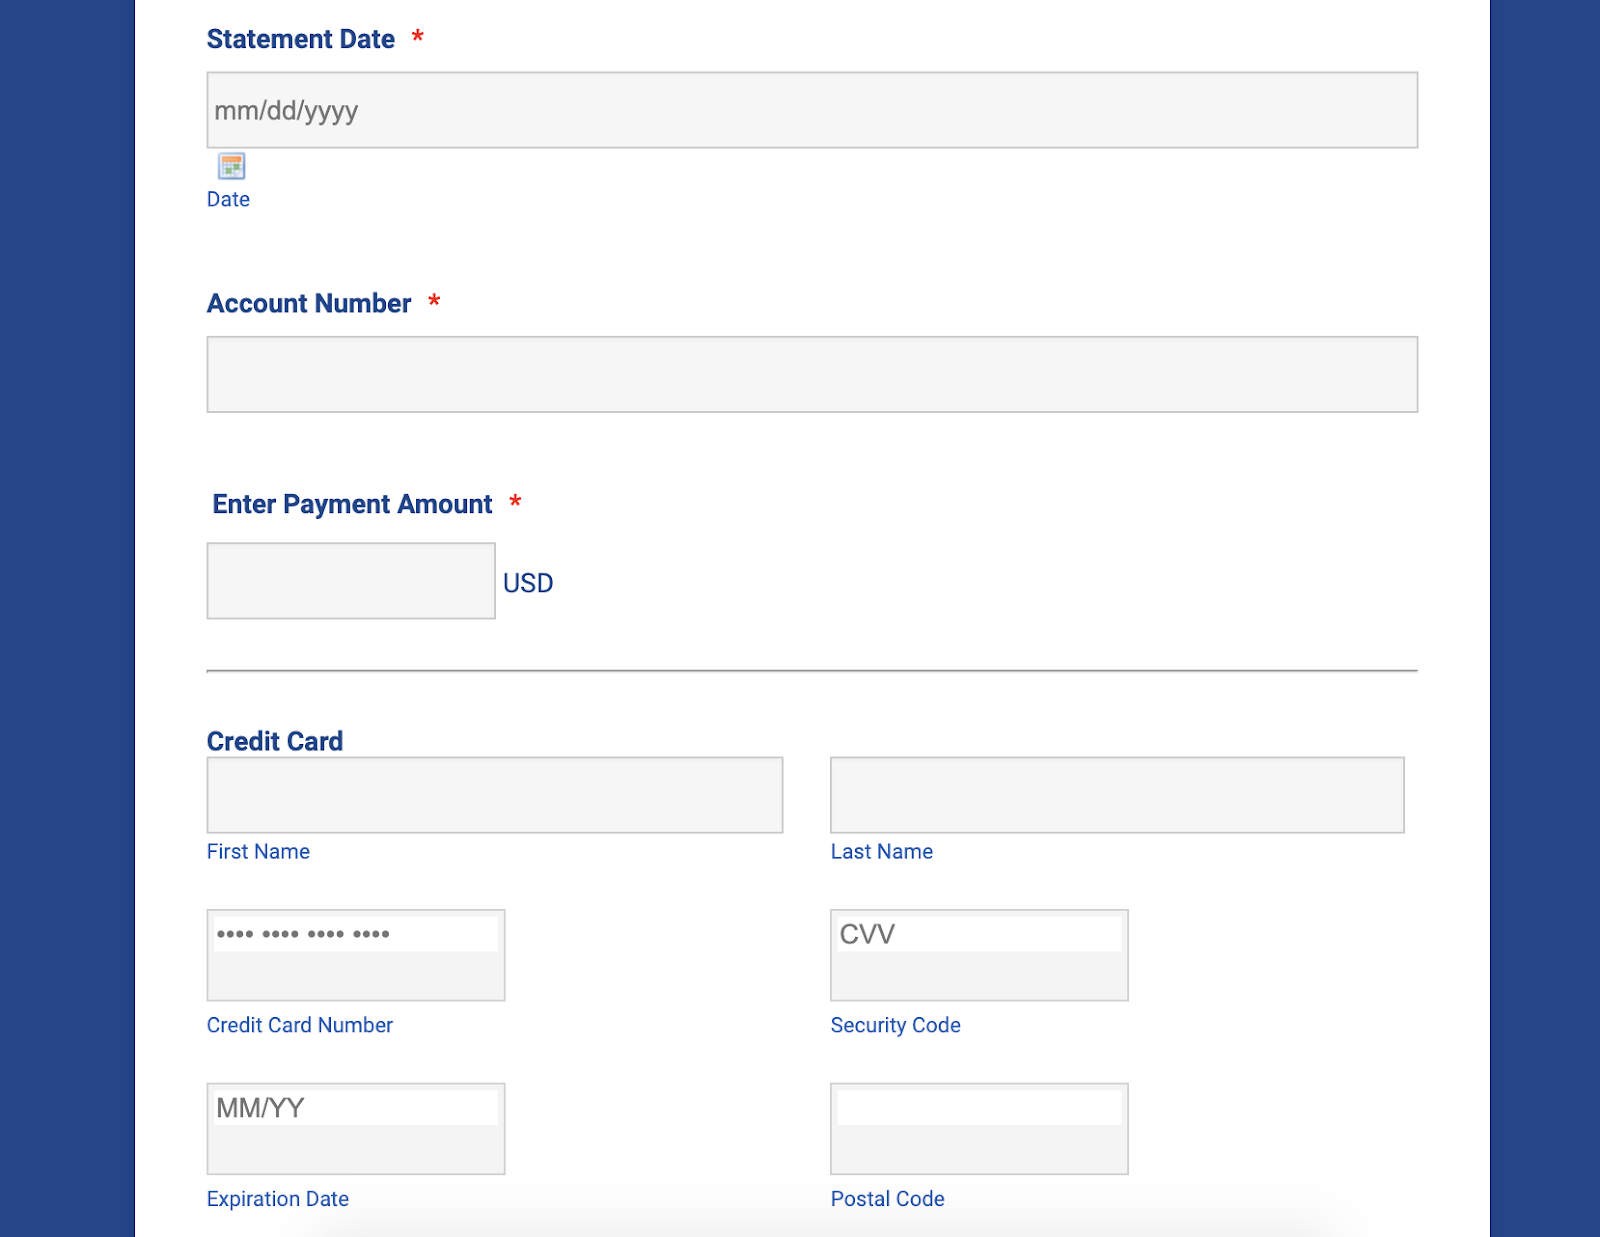This screenshot has height=1237, width=1600.
Task: Click the "Expiration Date" sublabel
Action: (x=277, y=1199)
